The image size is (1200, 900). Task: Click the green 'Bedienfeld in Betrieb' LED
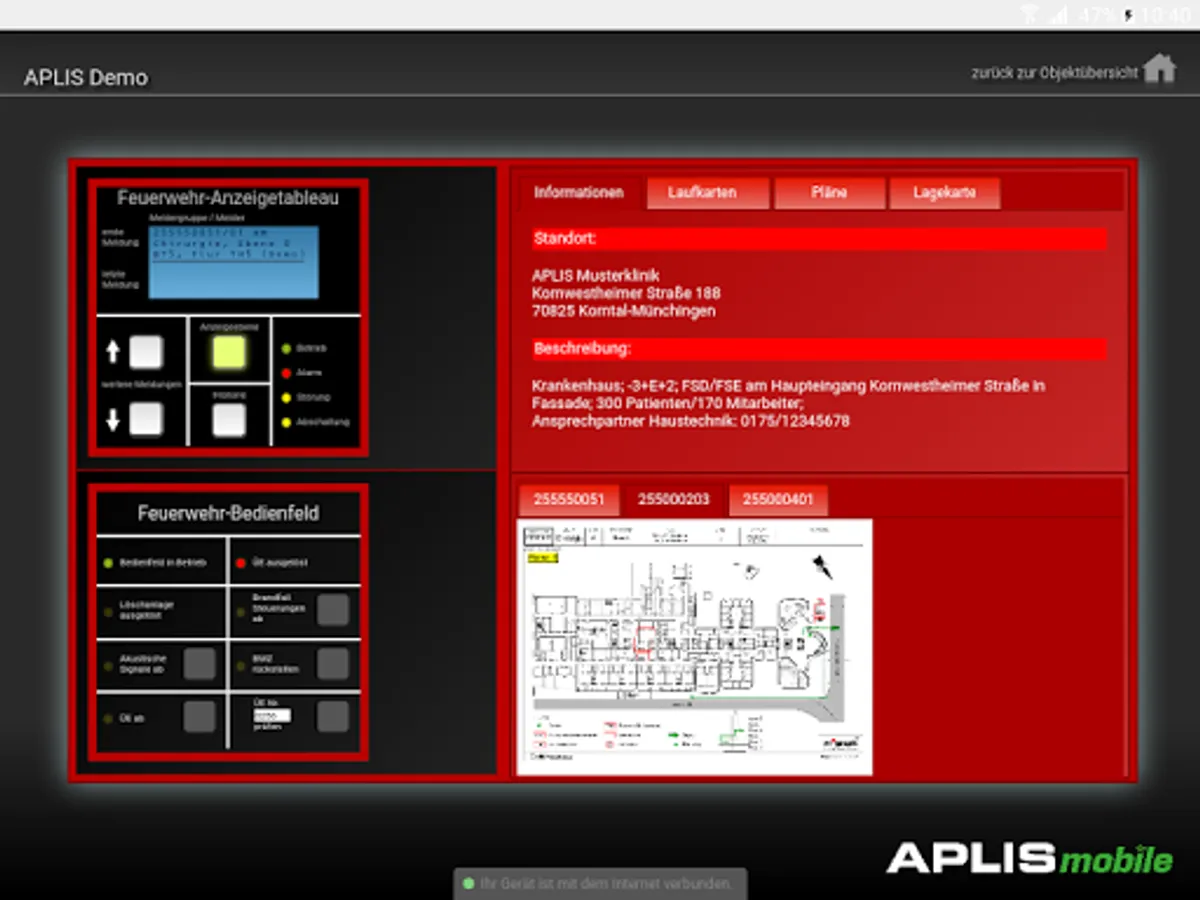click(x=108, y=563)
